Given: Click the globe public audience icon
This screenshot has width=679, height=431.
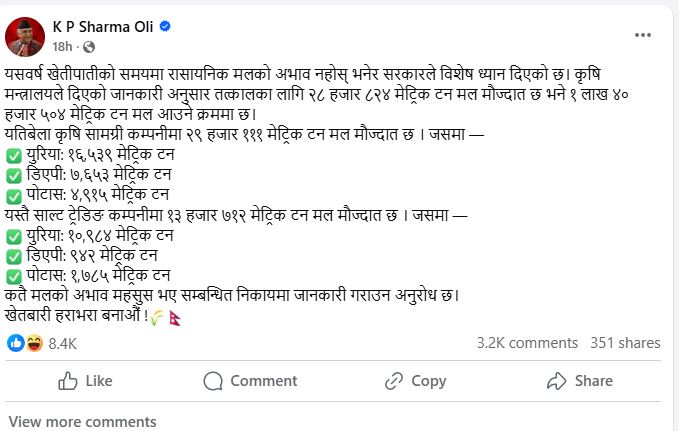Looking at the screenshot, I should (88, 47).
